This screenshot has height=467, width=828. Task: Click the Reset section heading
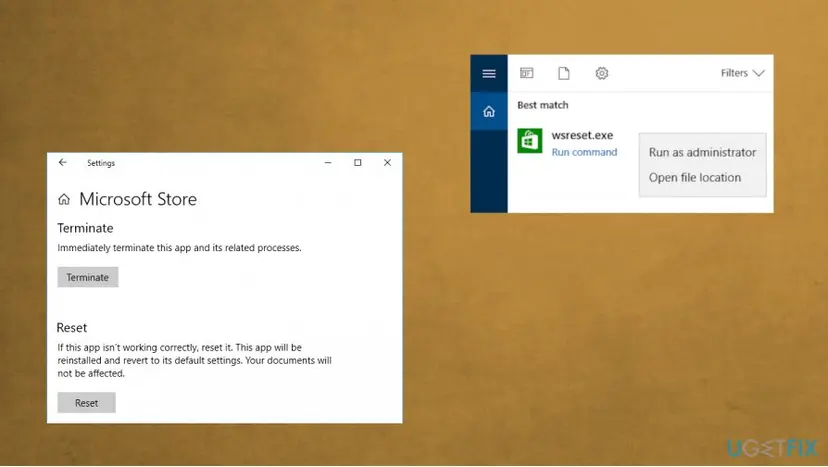[x=72, y=328]
